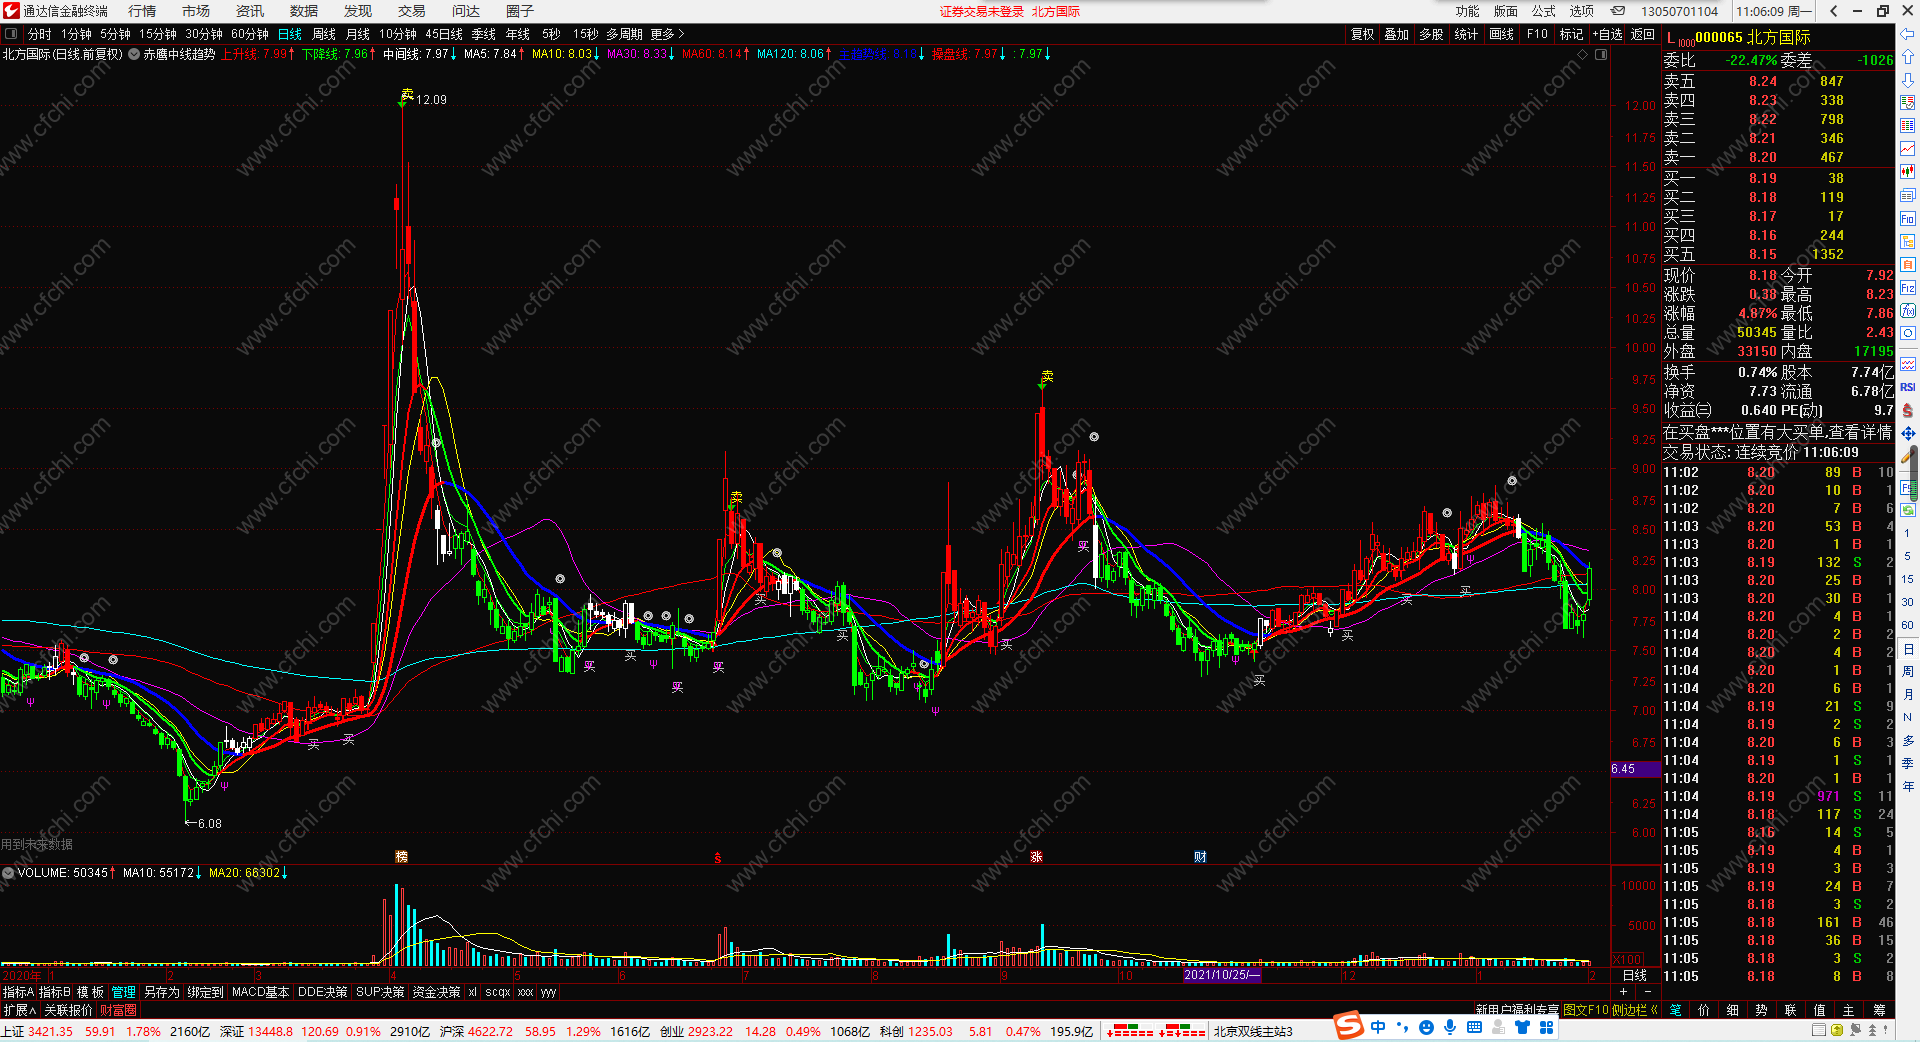Click the left chevron in the title bar
1920x1042 pixels.
[x=1833, y=11]
